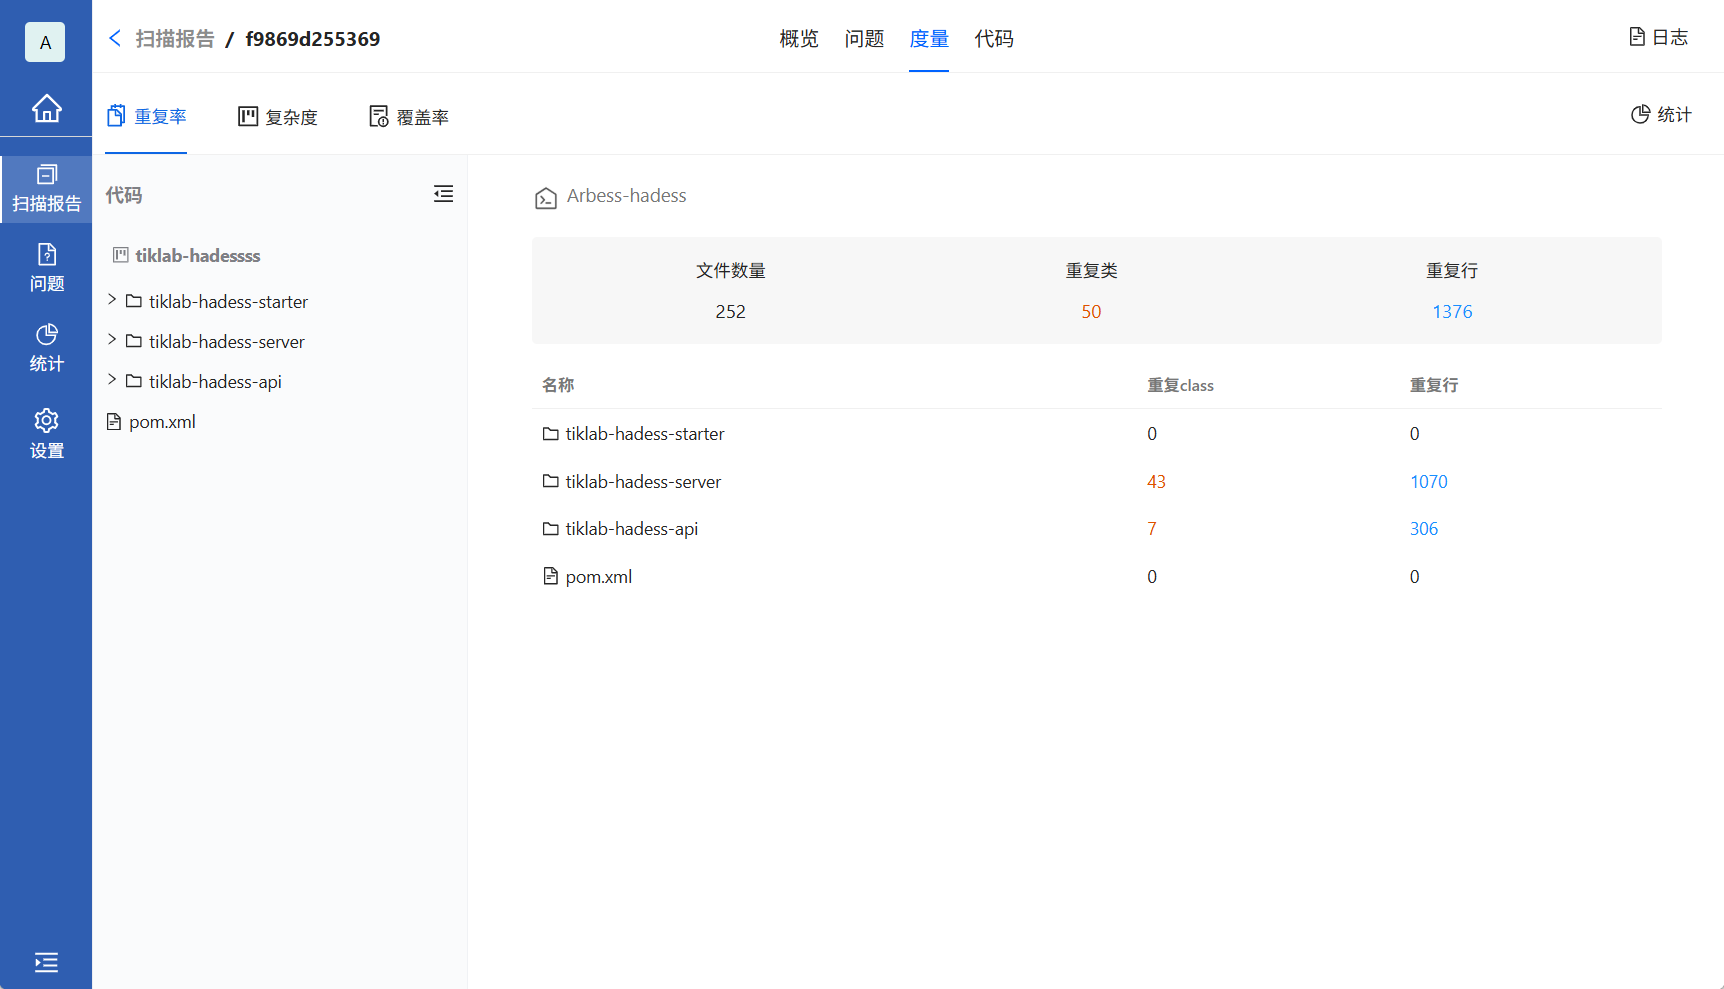This screenshot has width=1724, height=989.
Task: Click folder icon in tiklab-hadess-api table row
Action: [x=550, y=528]
